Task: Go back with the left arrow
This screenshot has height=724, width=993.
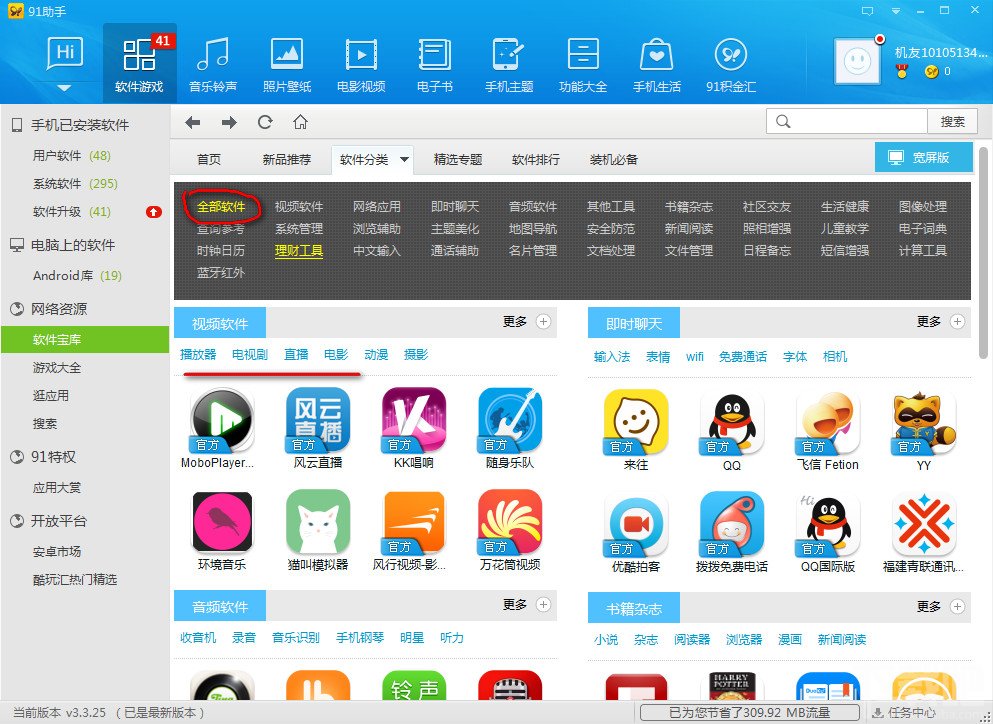Action: (193, 122)
